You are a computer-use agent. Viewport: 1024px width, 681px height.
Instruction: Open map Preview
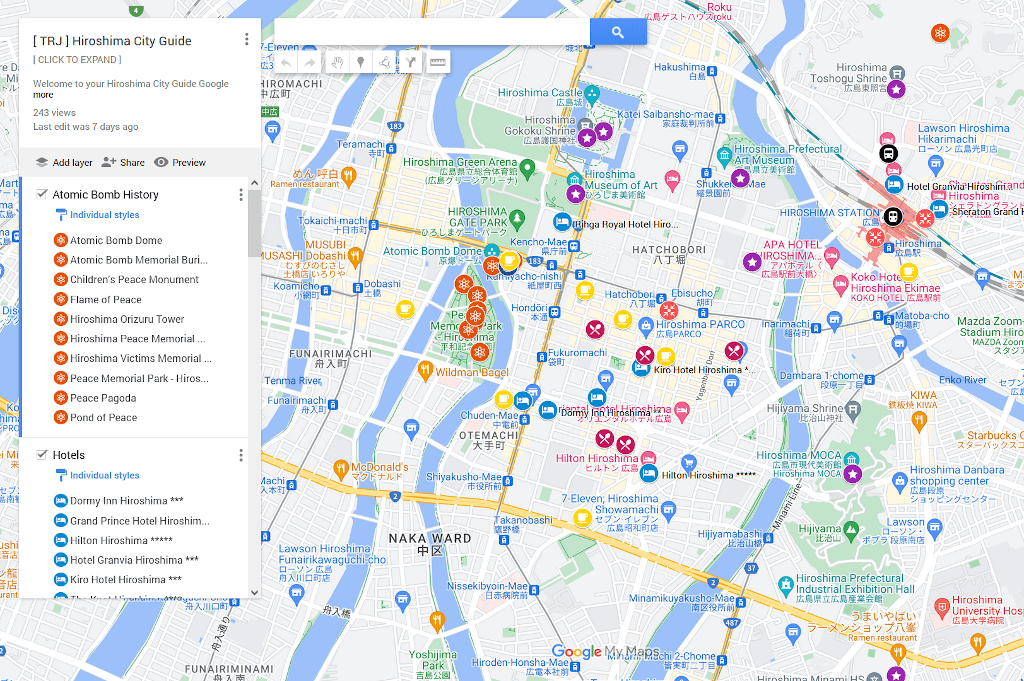click(180, 162)
